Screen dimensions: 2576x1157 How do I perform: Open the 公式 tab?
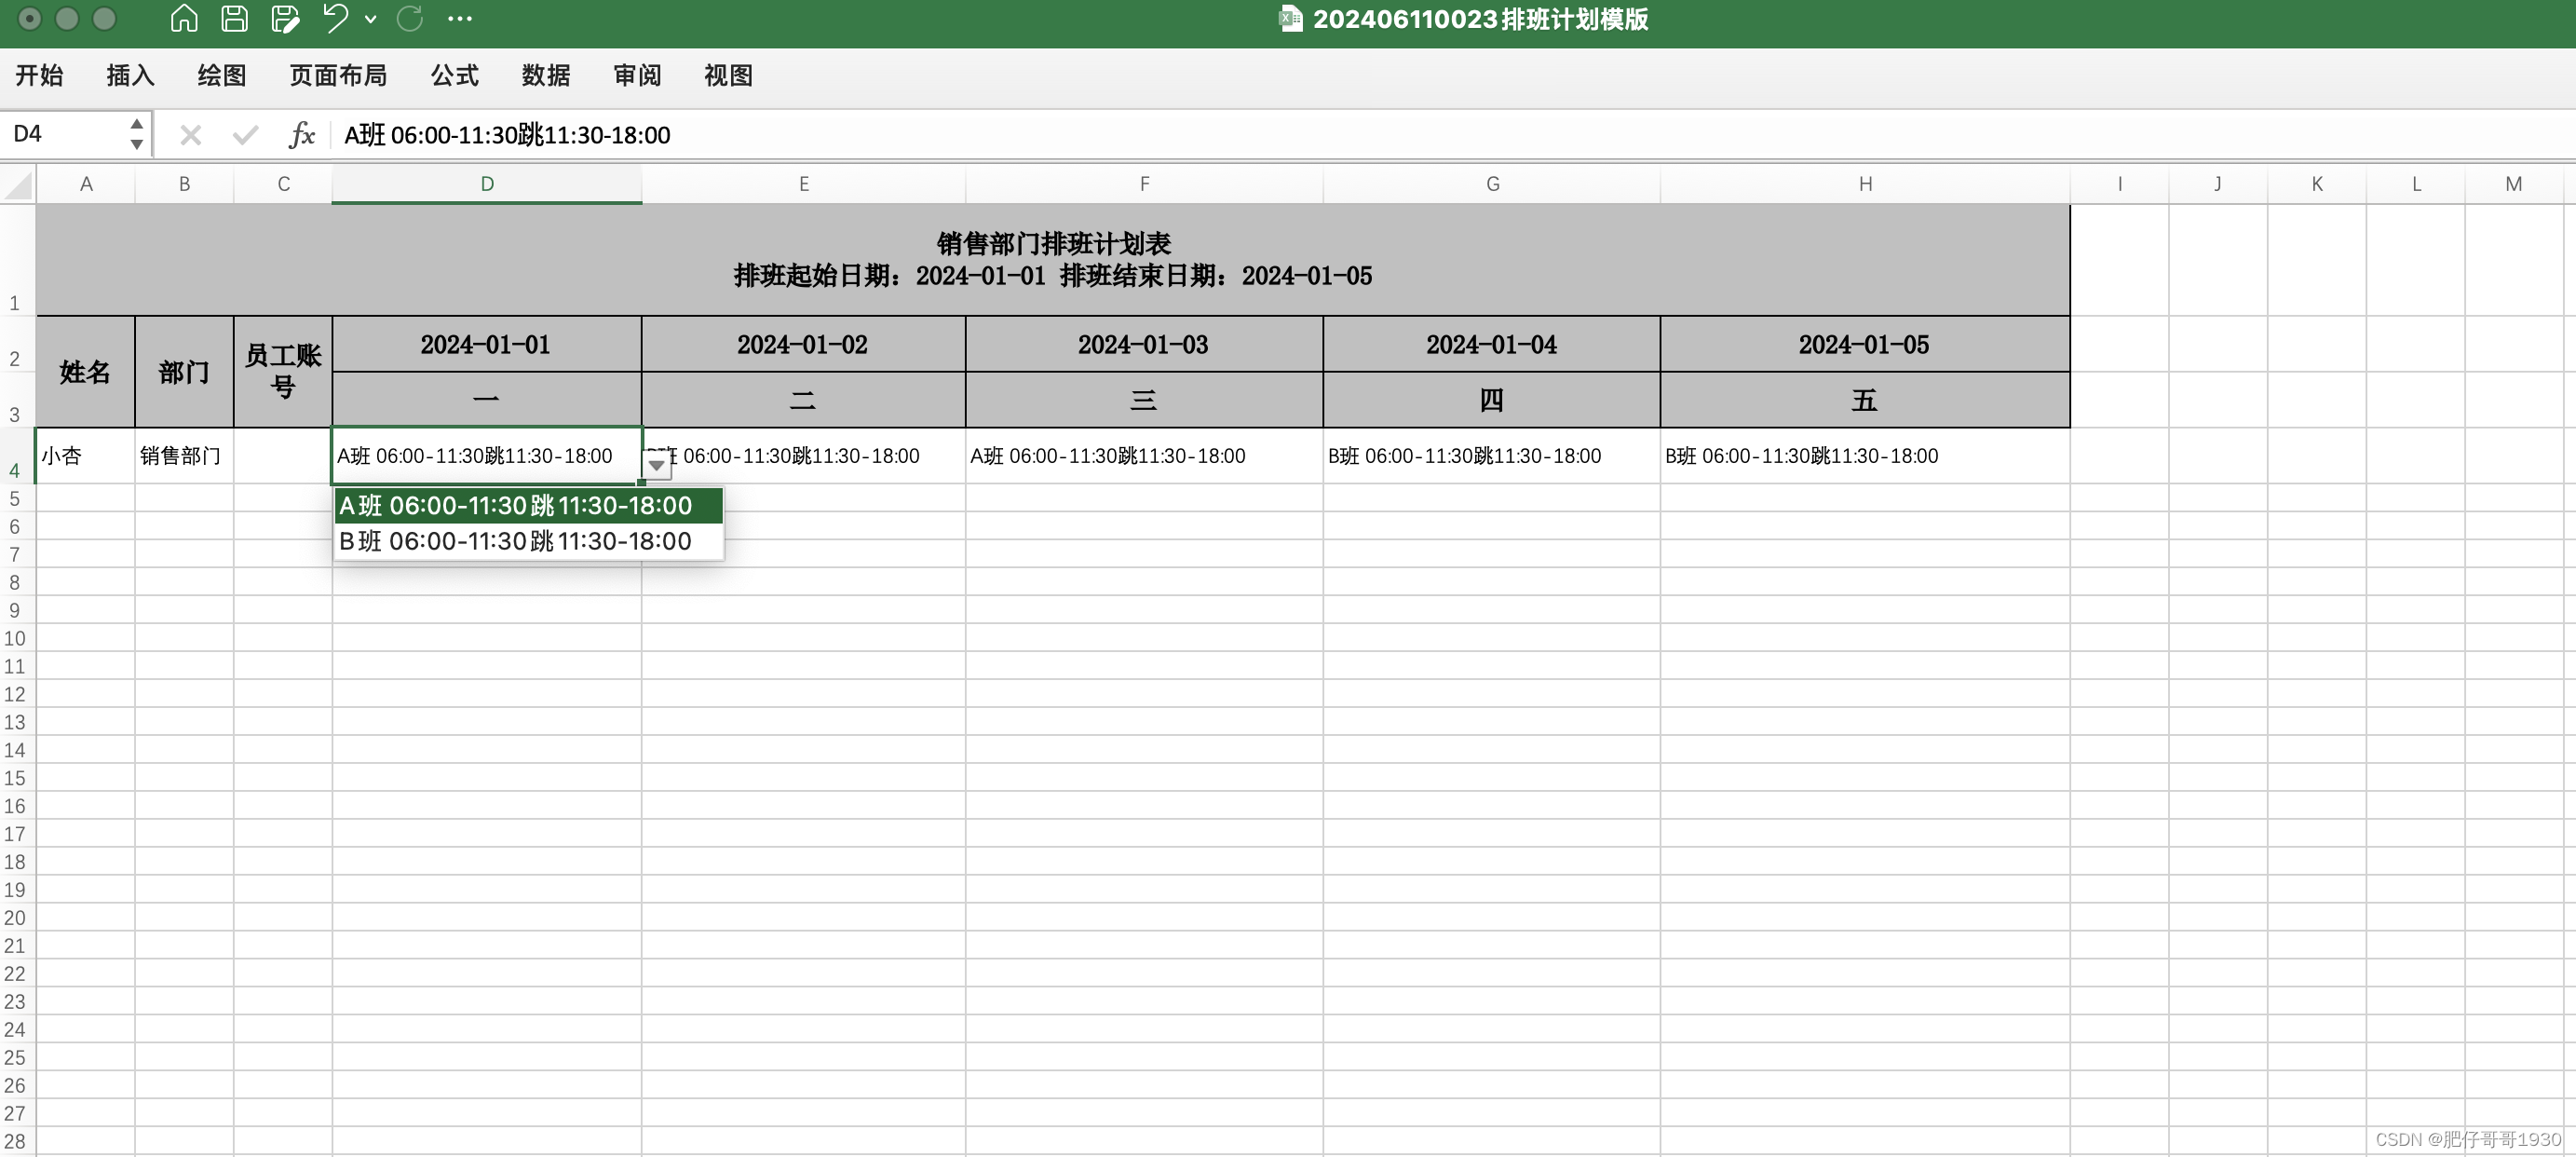pos(454,75)
